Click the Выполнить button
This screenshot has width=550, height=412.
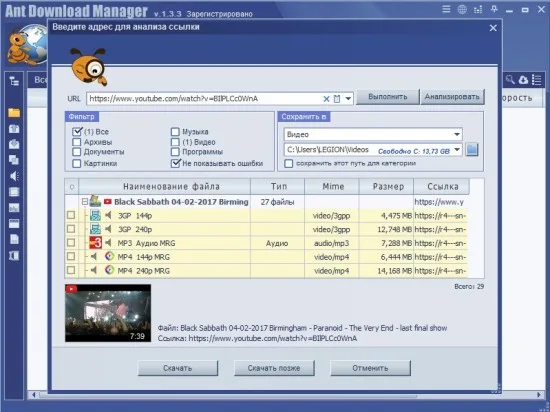click(x=388, y=97)
